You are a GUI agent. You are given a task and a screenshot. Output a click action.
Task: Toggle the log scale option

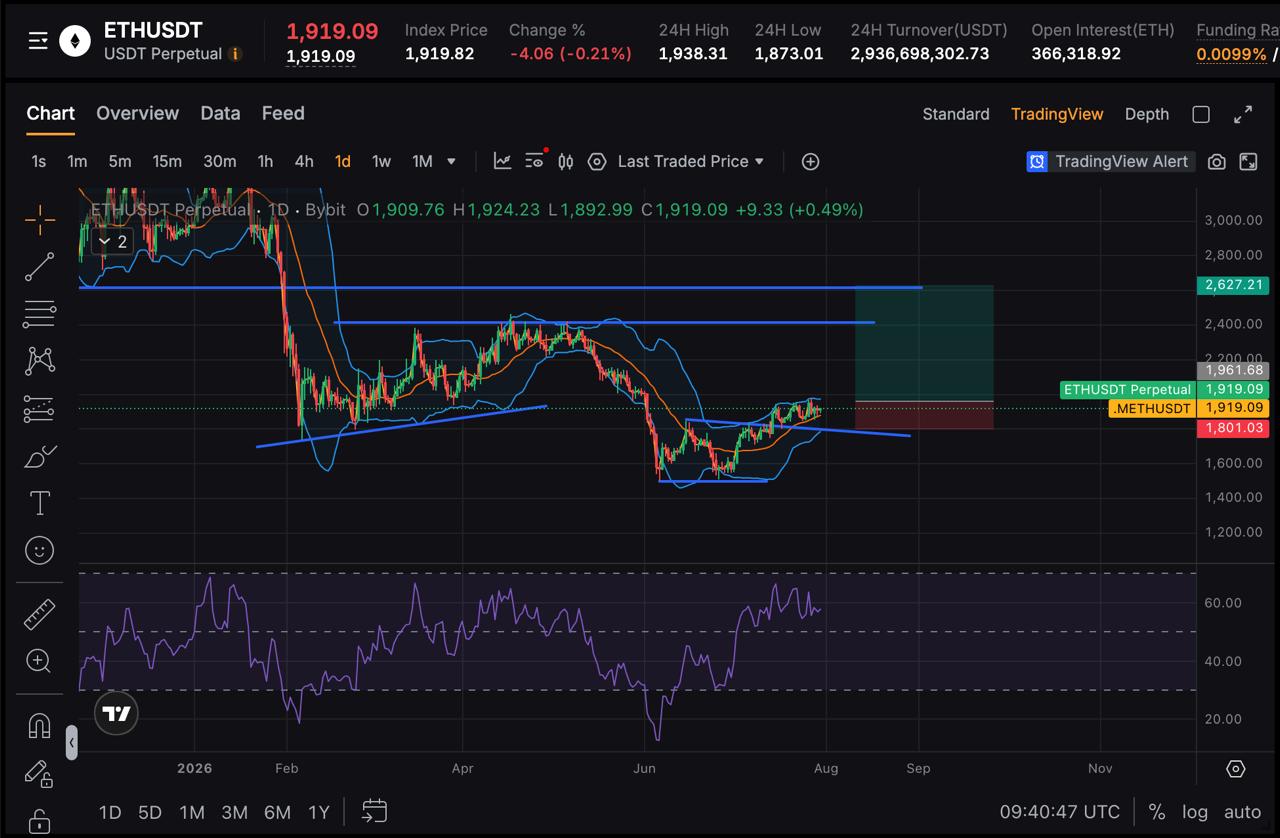1195,812
